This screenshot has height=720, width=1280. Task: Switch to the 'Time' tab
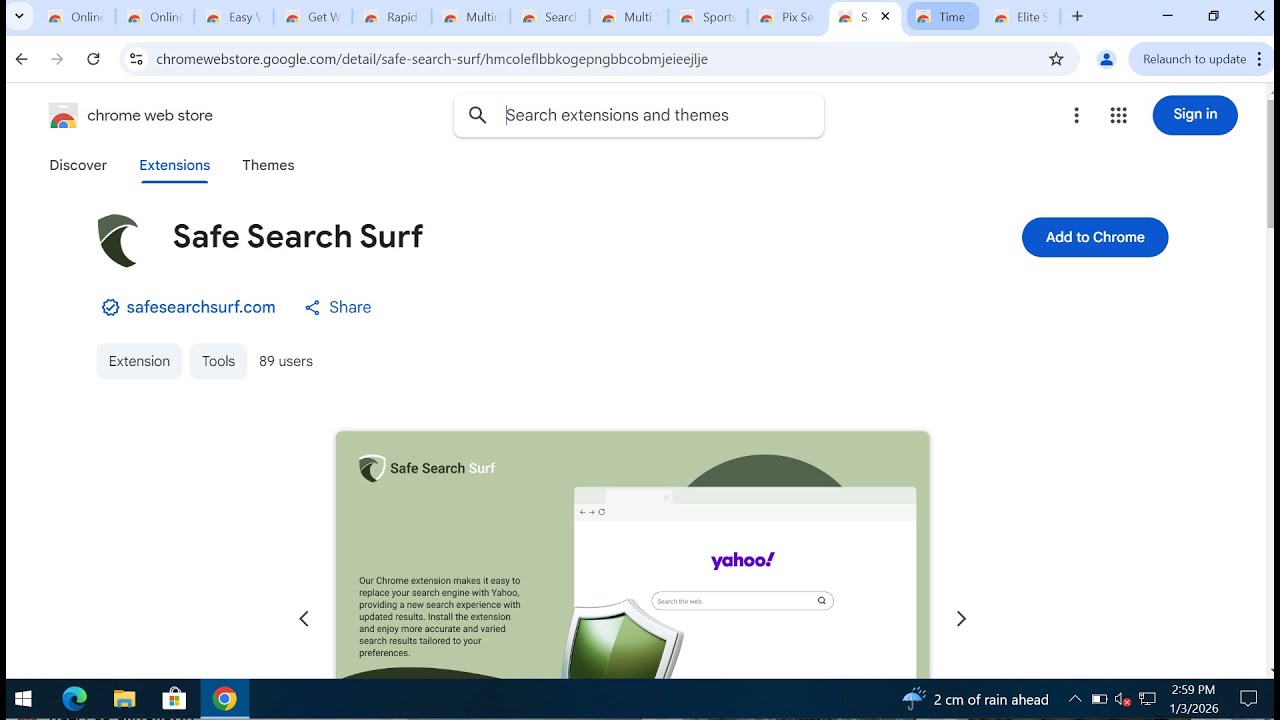(x=944, y=17)
